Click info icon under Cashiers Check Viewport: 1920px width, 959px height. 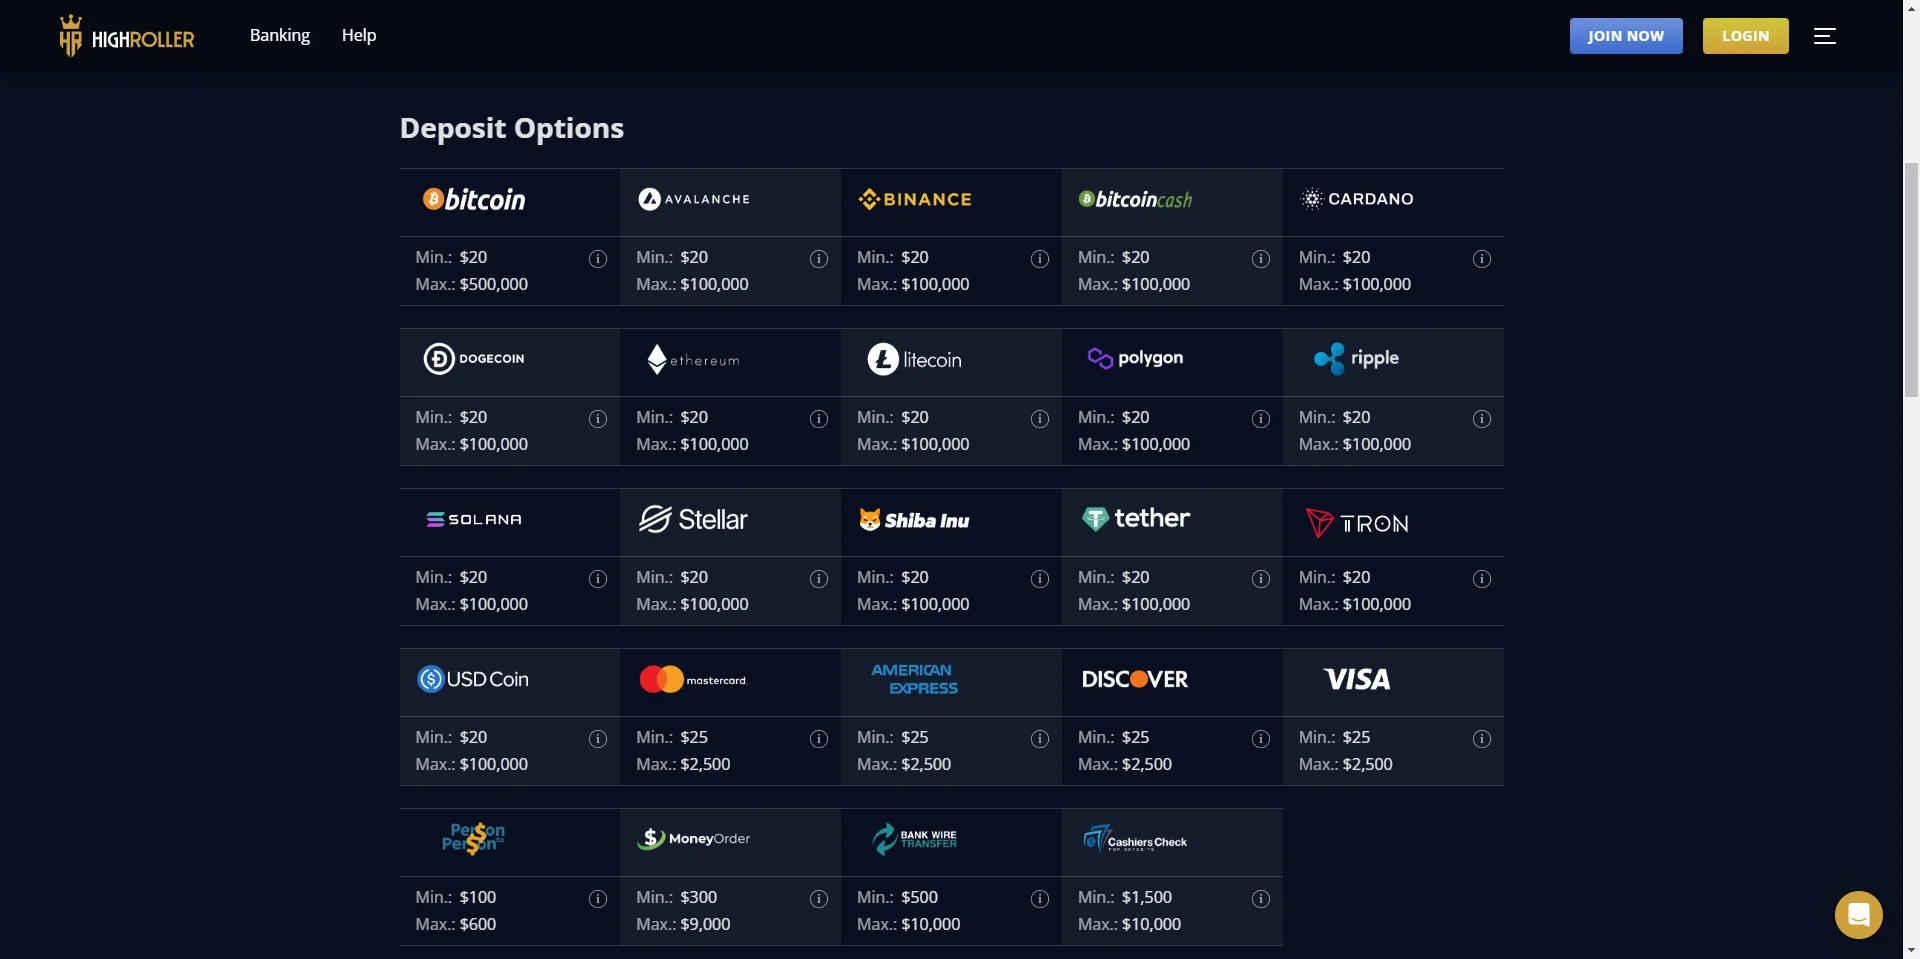pos(1261,899)
